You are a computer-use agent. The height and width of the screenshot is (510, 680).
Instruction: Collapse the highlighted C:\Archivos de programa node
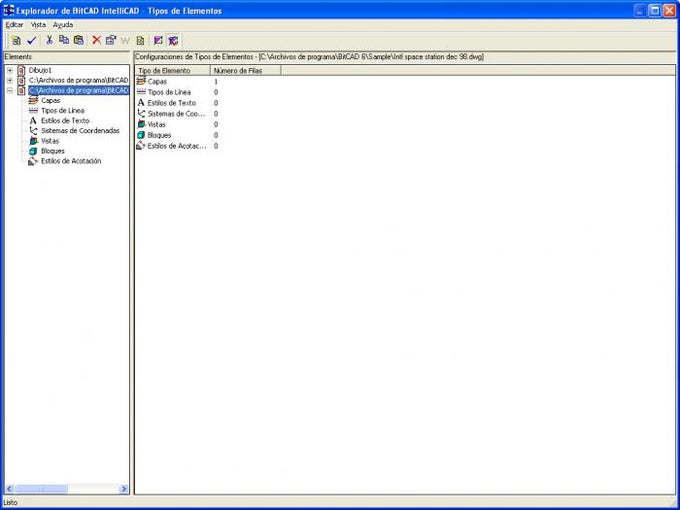tap(10, 91)
